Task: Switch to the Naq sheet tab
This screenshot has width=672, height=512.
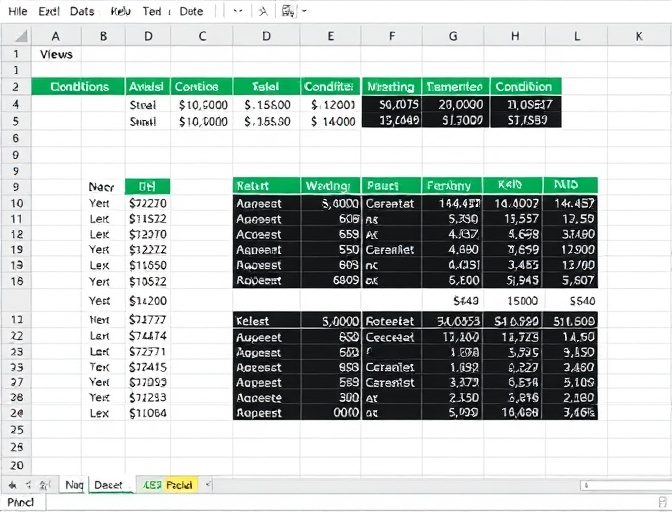Action: [74, 485]
